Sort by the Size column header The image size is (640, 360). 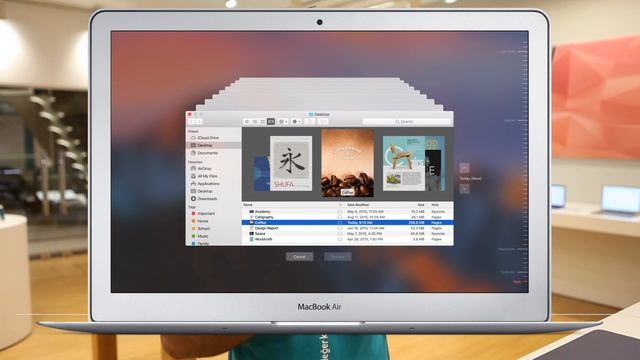[421, 205]
